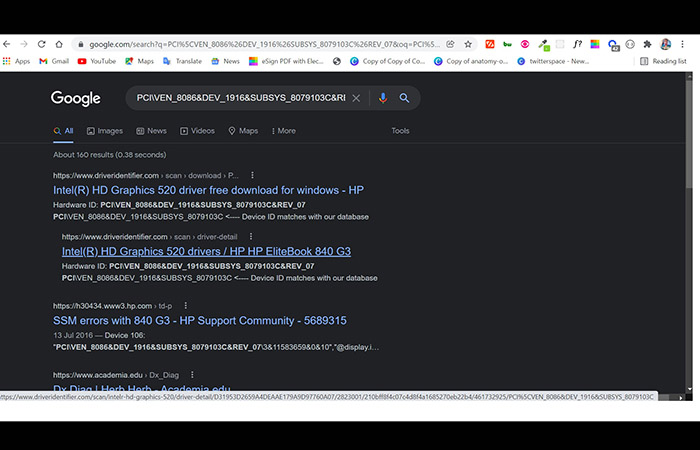The width and height of the screenshot is (700, 450).
Task: Open the blue circle screen capture extension
Action: pos(613,45)
